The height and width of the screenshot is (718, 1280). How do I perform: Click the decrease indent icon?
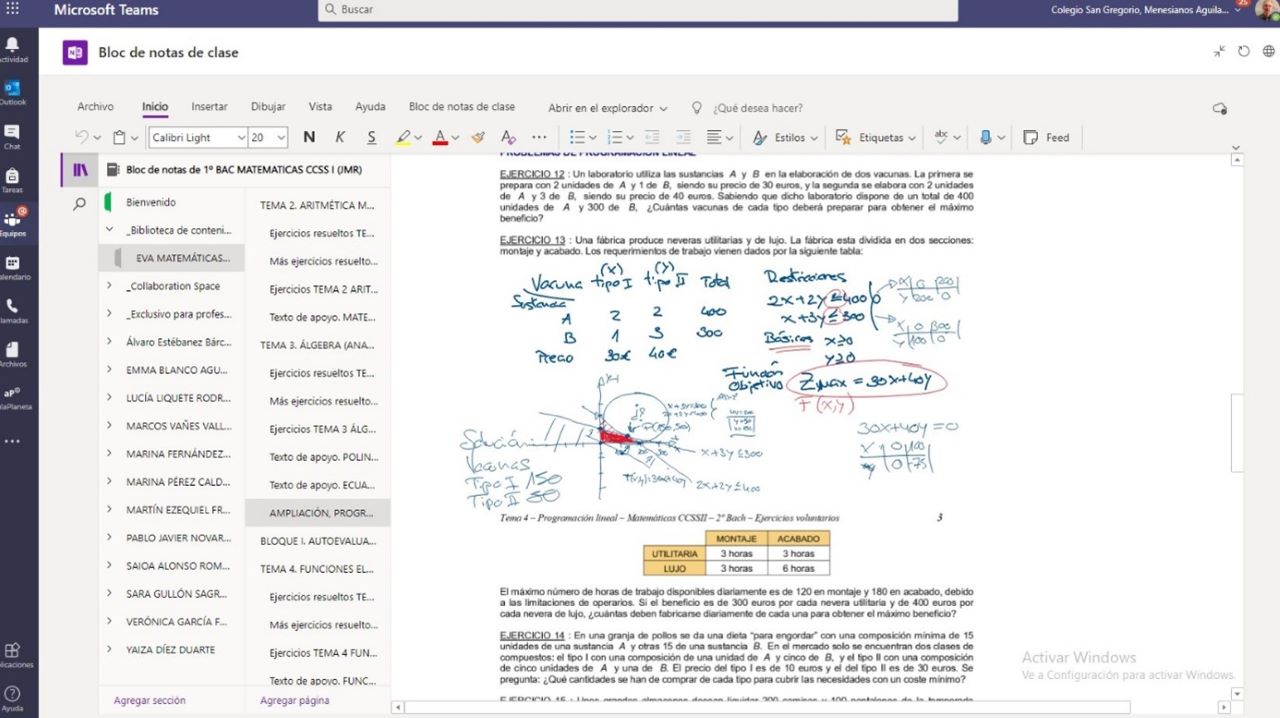coord(651,138)
